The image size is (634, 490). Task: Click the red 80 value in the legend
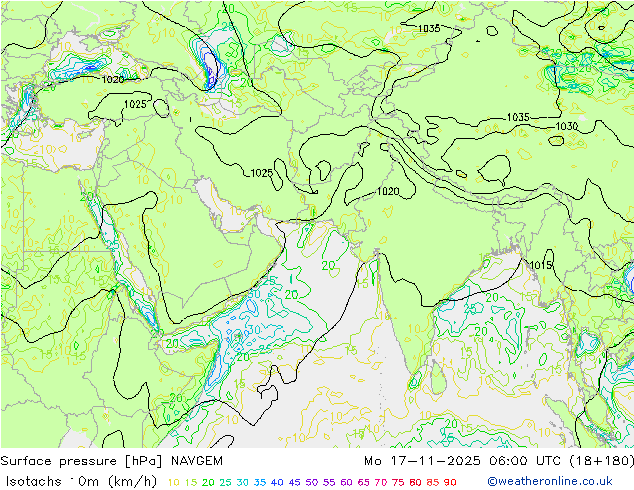415,482
